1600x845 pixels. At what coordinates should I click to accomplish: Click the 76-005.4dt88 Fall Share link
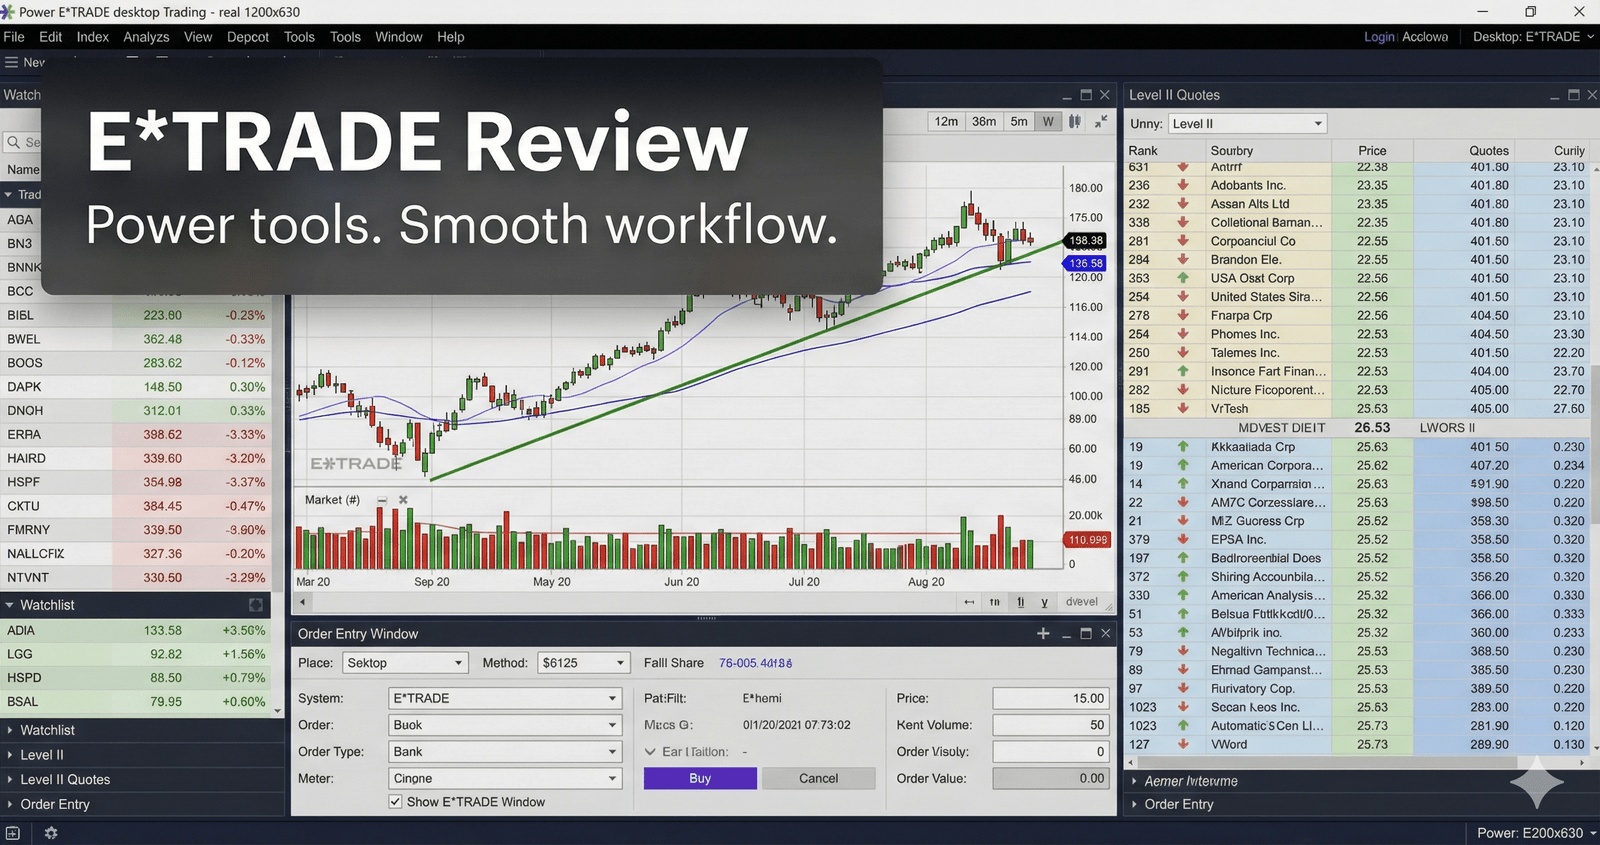point(755,663)
